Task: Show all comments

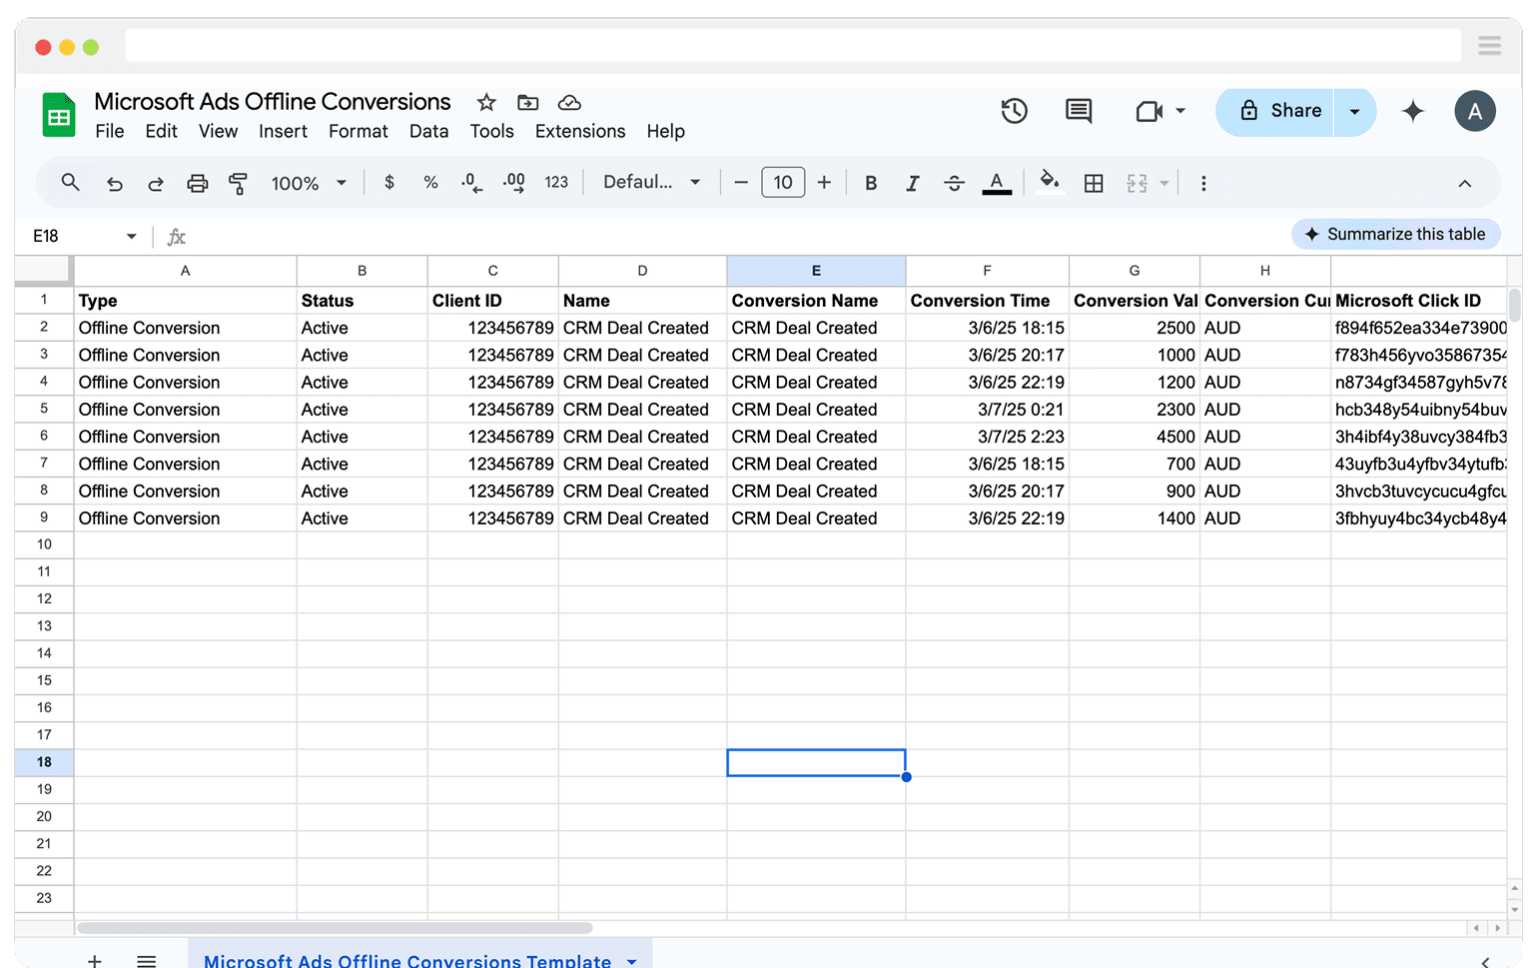Action: (x=1077, y=111)
